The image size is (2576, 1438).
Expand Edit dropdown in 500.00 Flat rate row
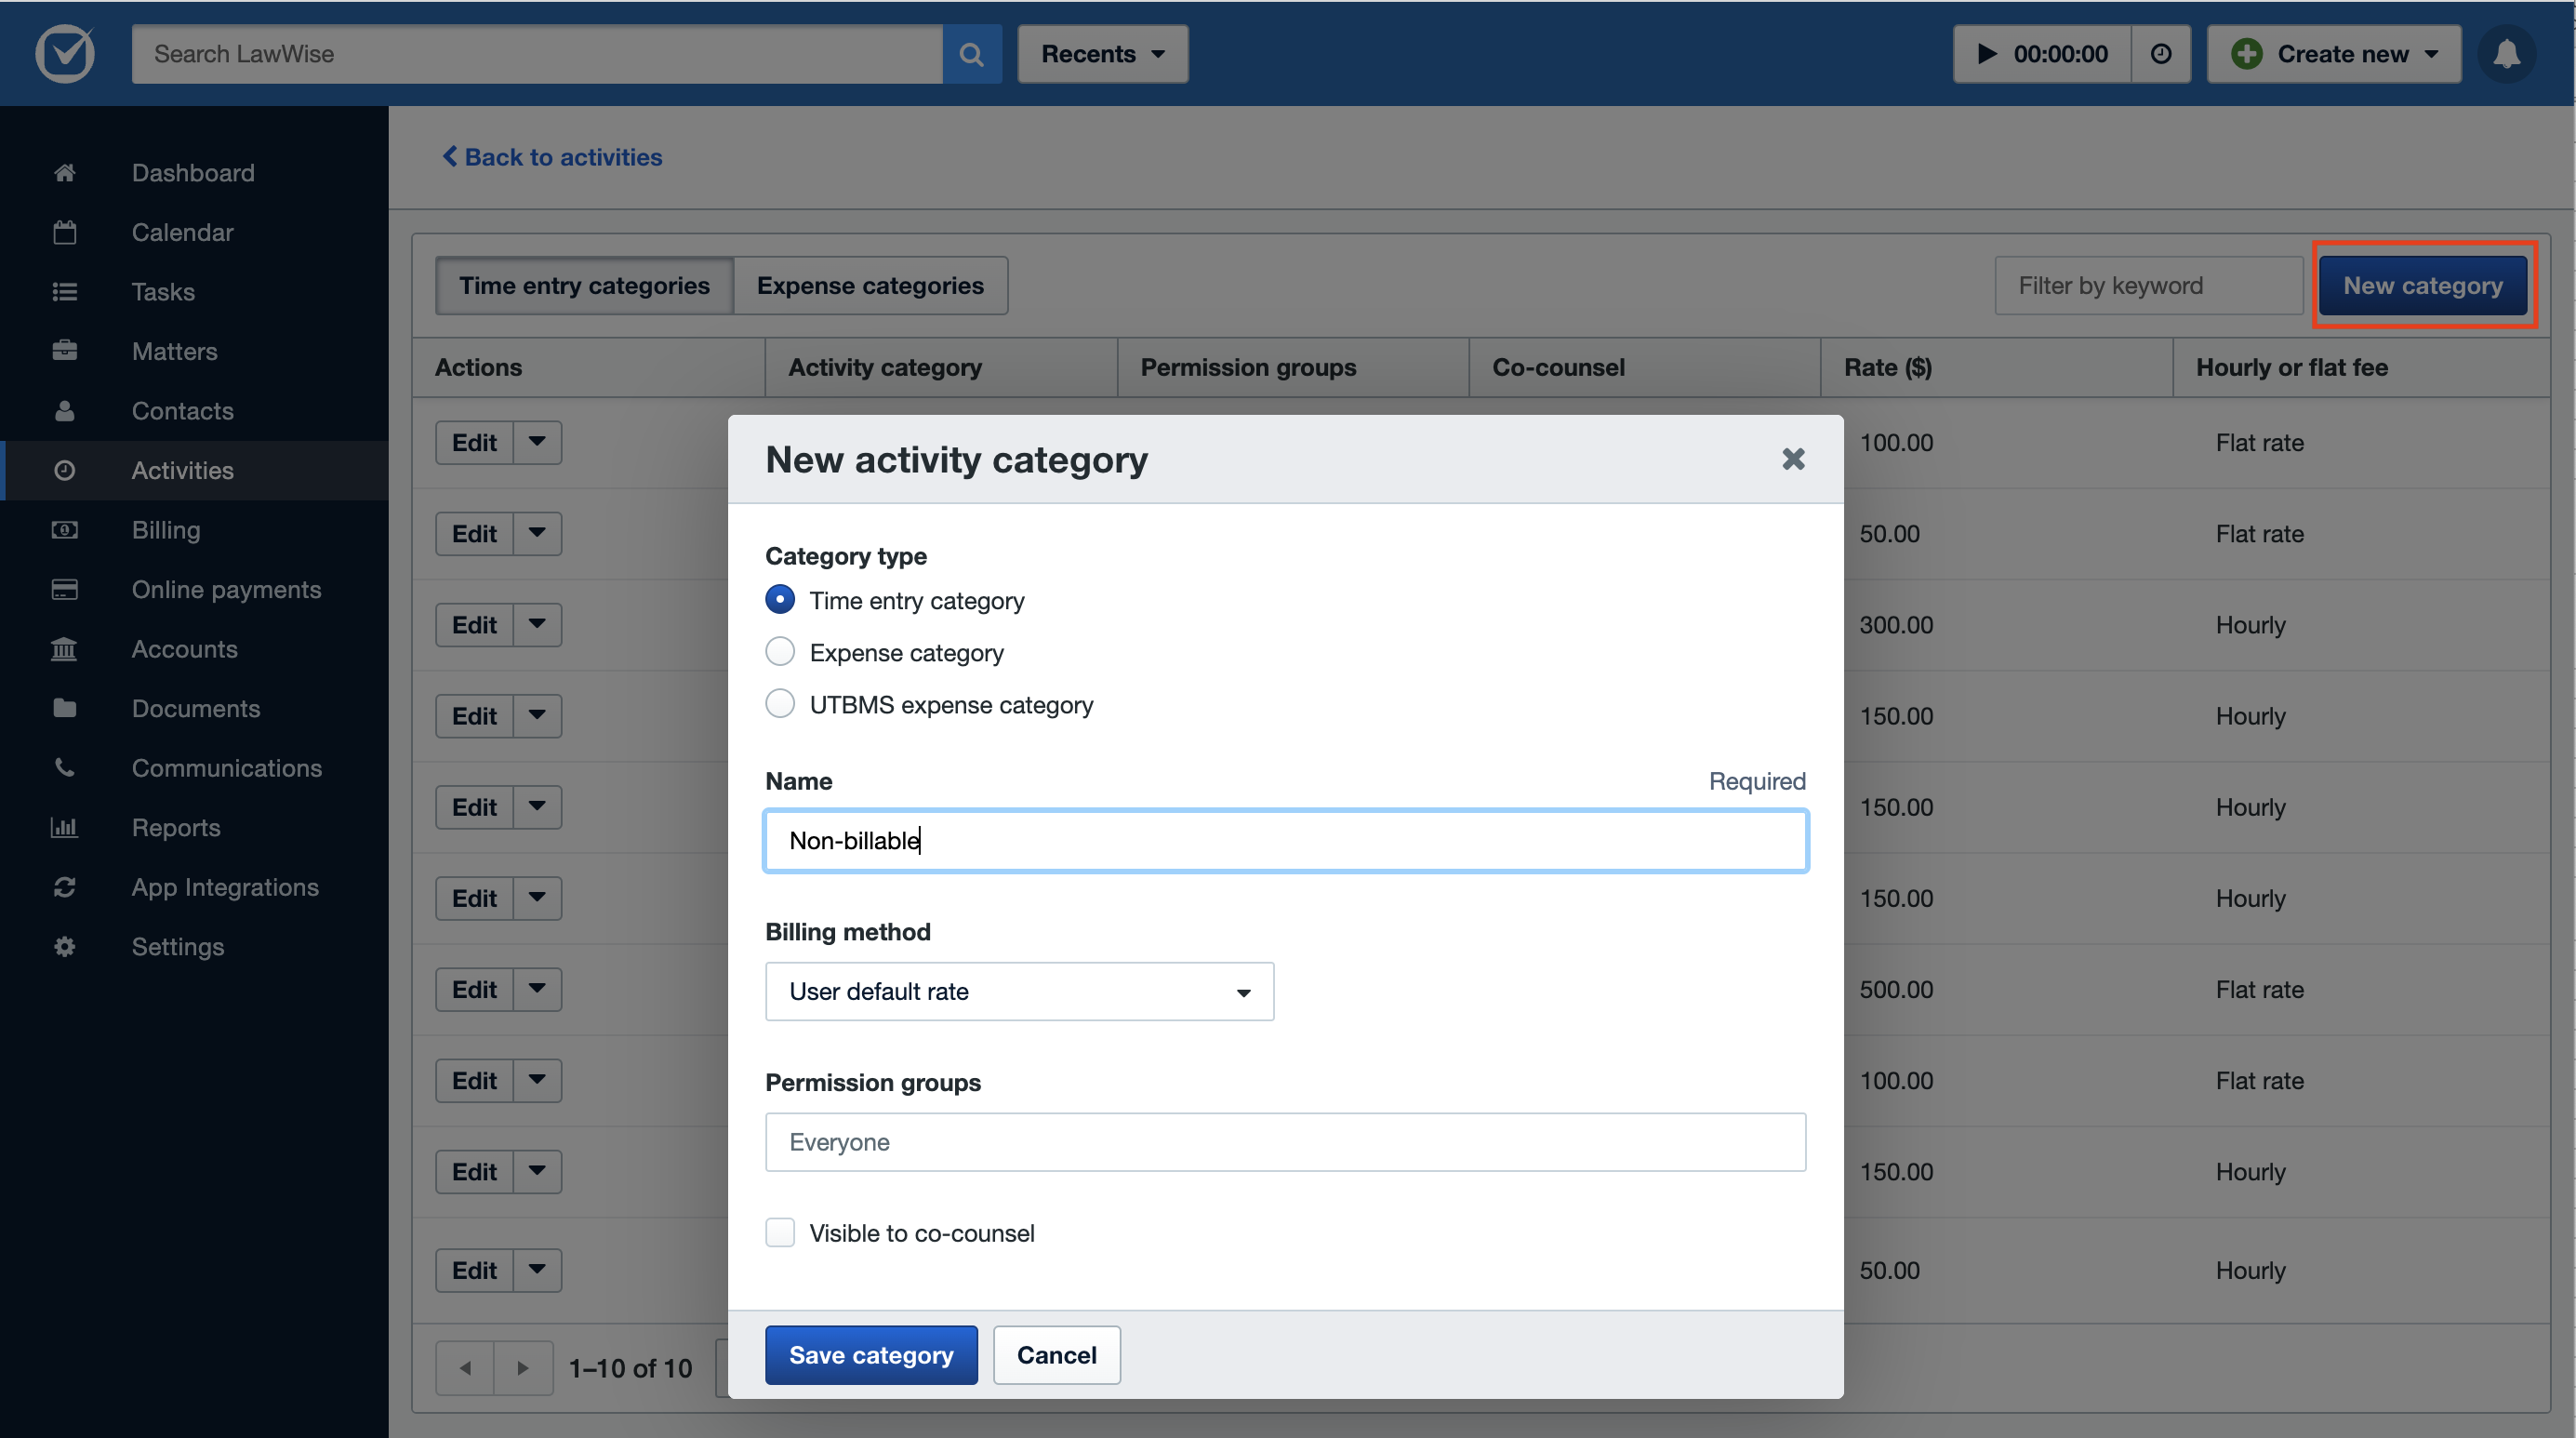tap(537, 989)
